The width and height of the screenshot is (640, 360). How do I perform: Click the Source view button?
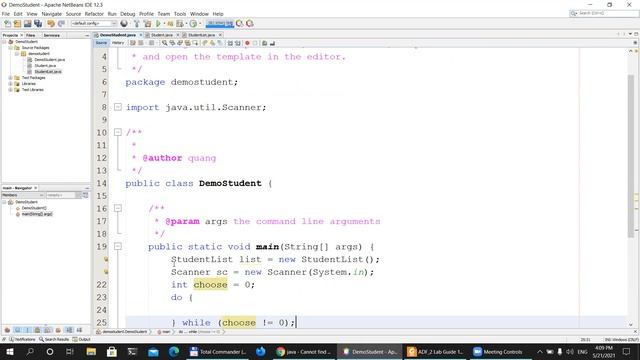(101, 43)
